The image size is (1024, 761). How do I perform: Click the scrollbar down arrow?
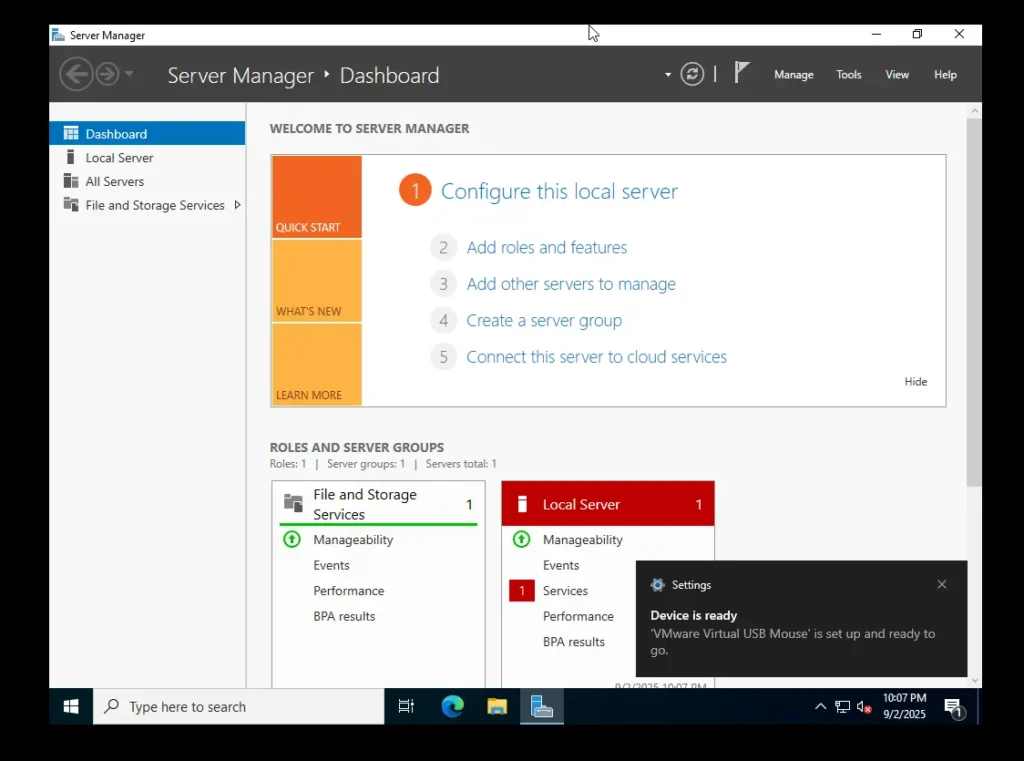[x=974, y=680]
